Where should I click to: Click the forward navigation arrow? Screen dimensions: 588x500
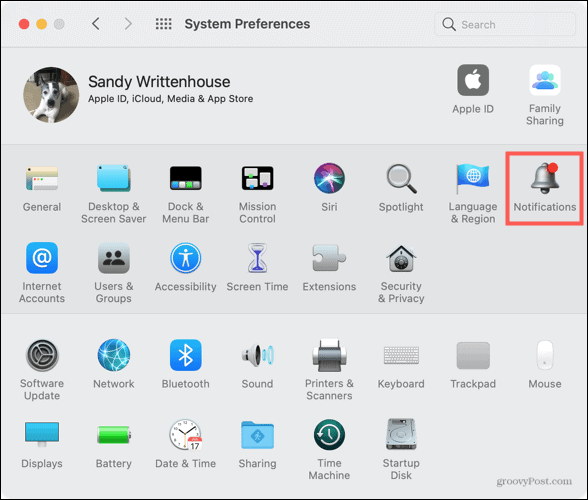[128, 24]
